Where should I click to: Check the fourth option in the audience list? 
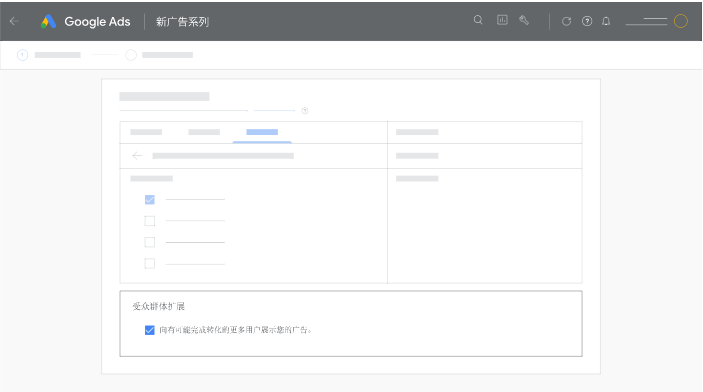tap(150, 263)
